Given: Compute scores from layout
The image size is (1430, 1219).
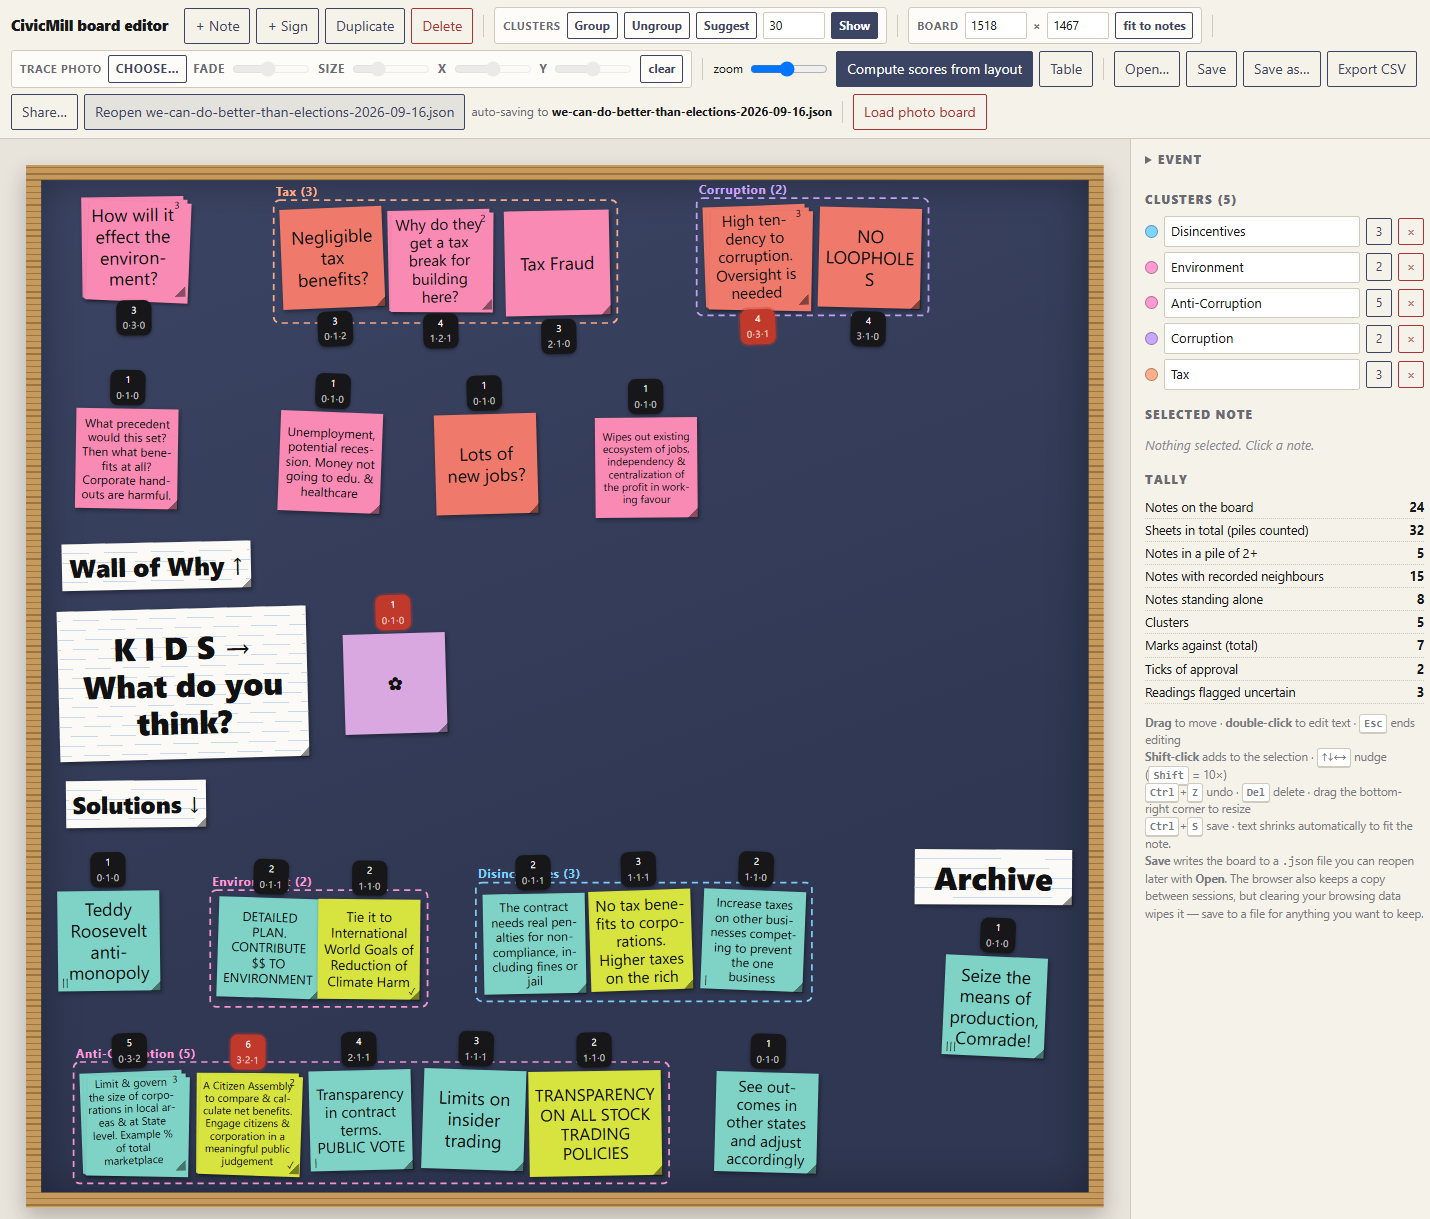Looking at the screenshot, I should click(934, 69).
